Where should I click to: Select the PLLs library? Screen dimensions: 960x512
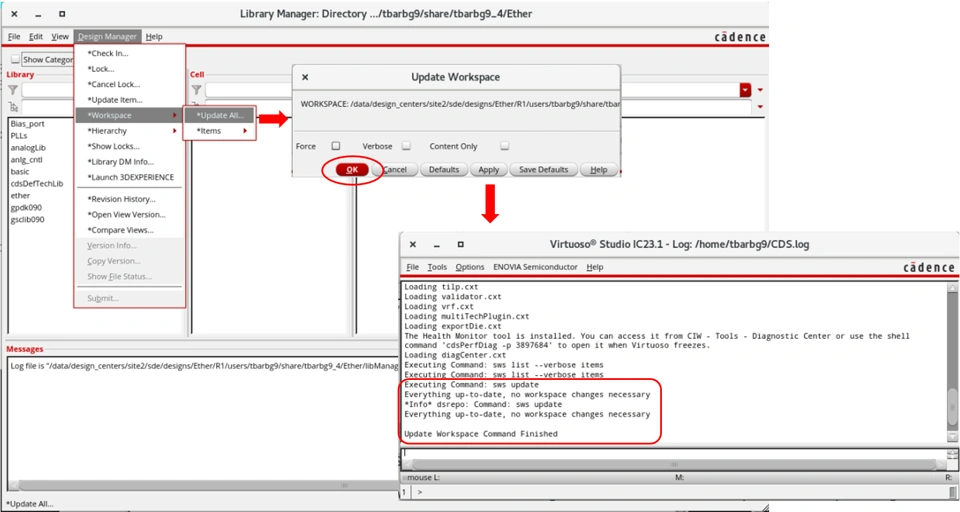(19, 136)
